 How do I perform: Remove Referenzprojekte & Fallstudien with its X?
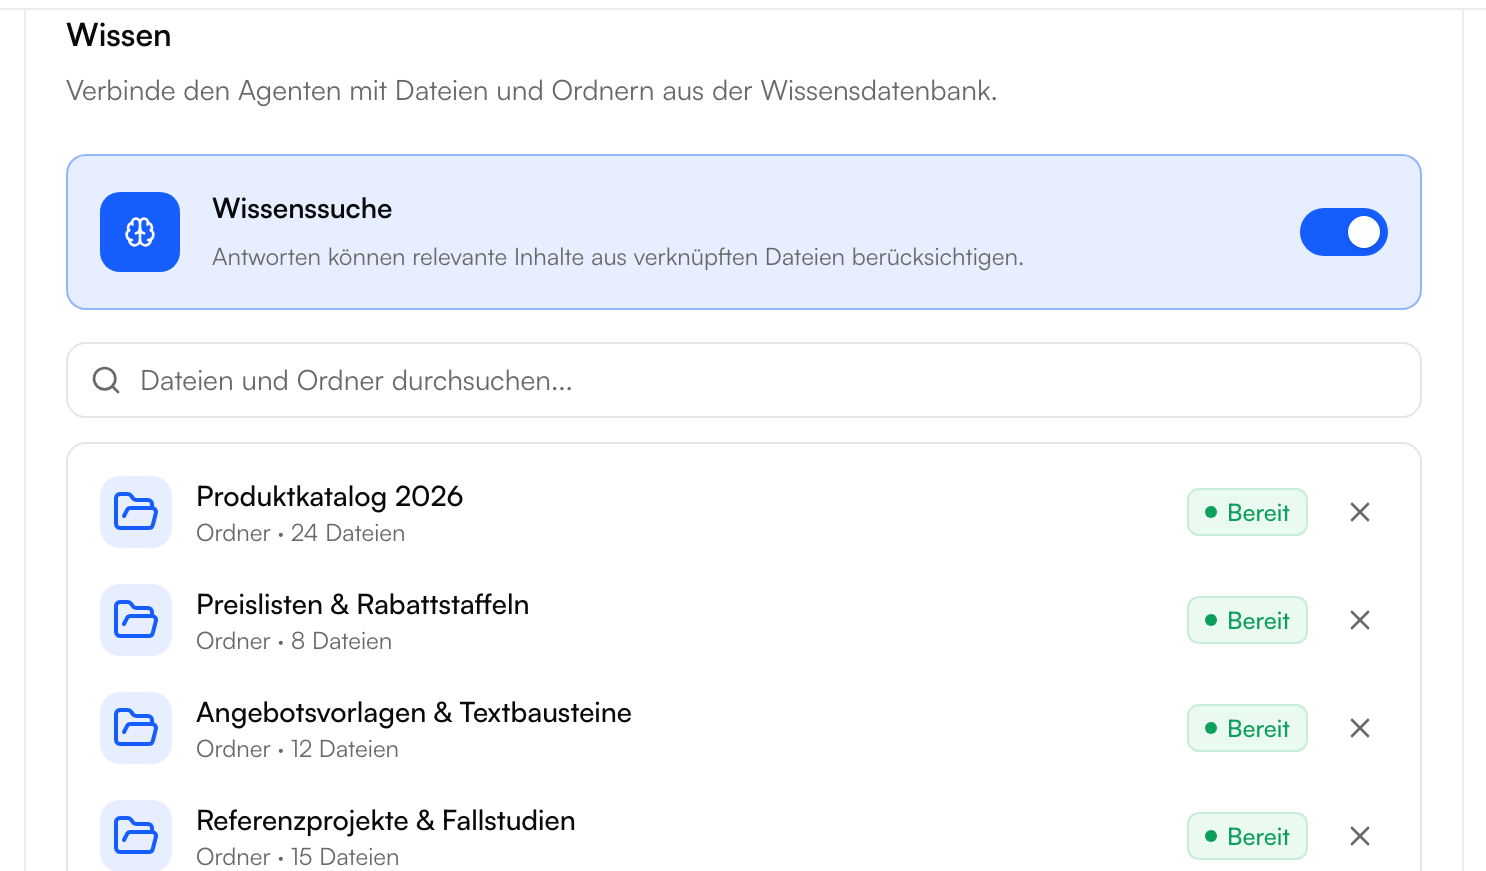point(1360,836)
